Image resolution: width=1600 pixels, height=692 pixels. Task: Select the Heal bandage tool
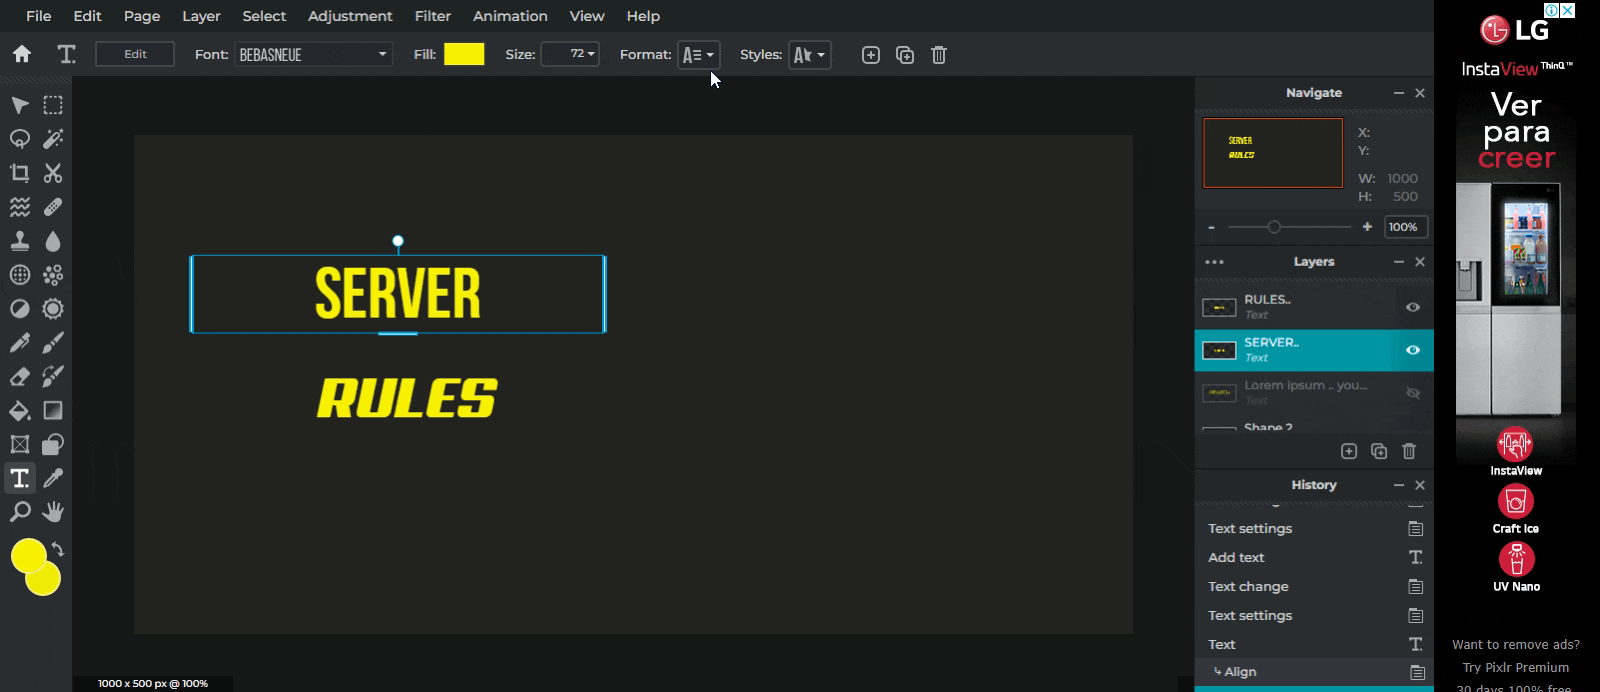point(53,207)
